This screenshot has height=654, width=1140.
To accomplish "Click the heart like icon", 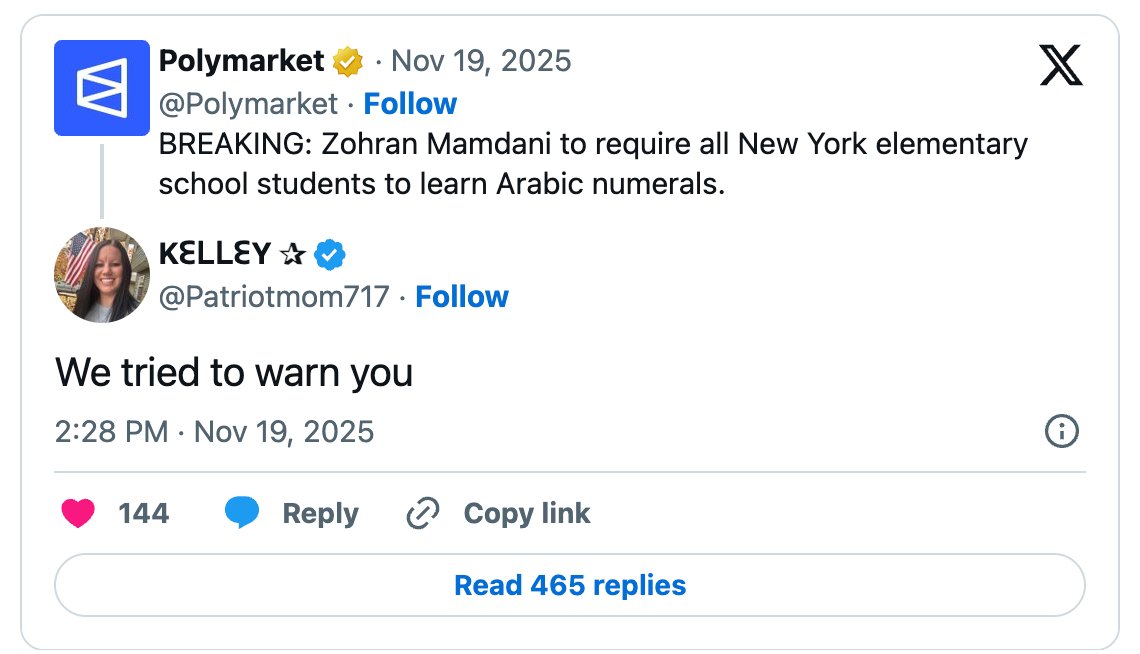I will (78, 514).
